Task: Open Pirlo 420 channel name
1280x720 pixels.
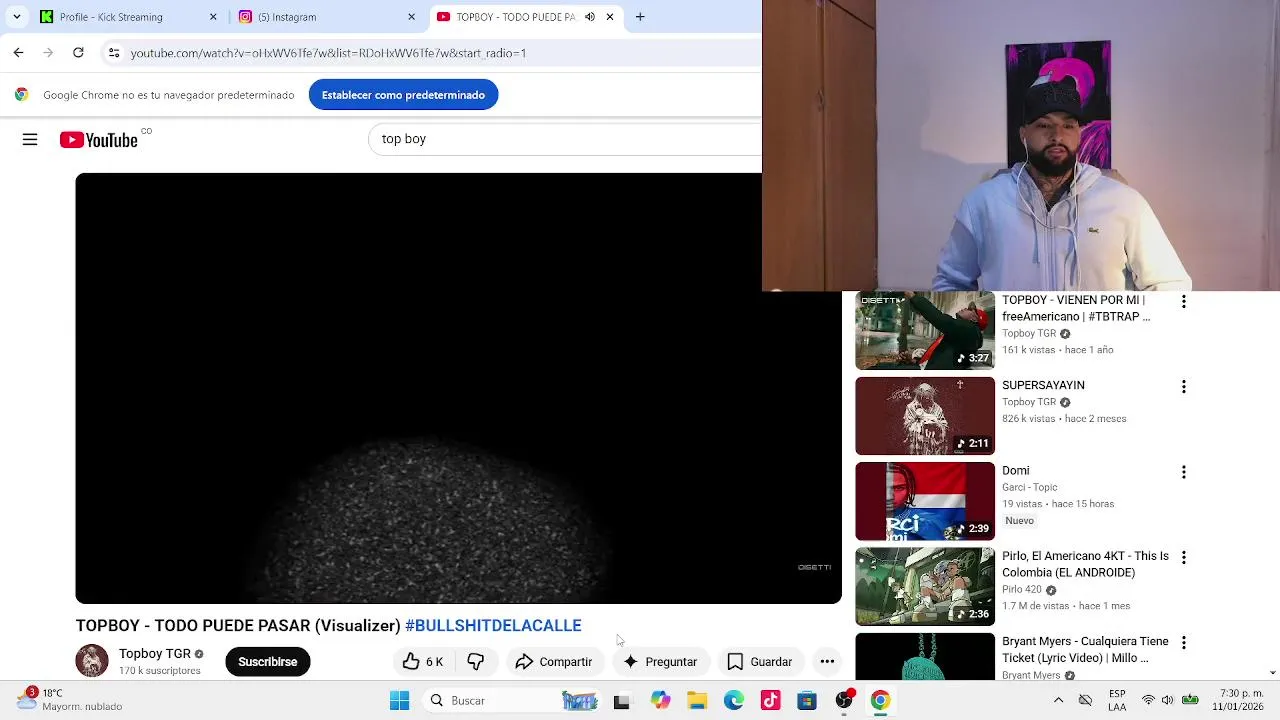Action: pyautogui.click(x=1022, y=590)
